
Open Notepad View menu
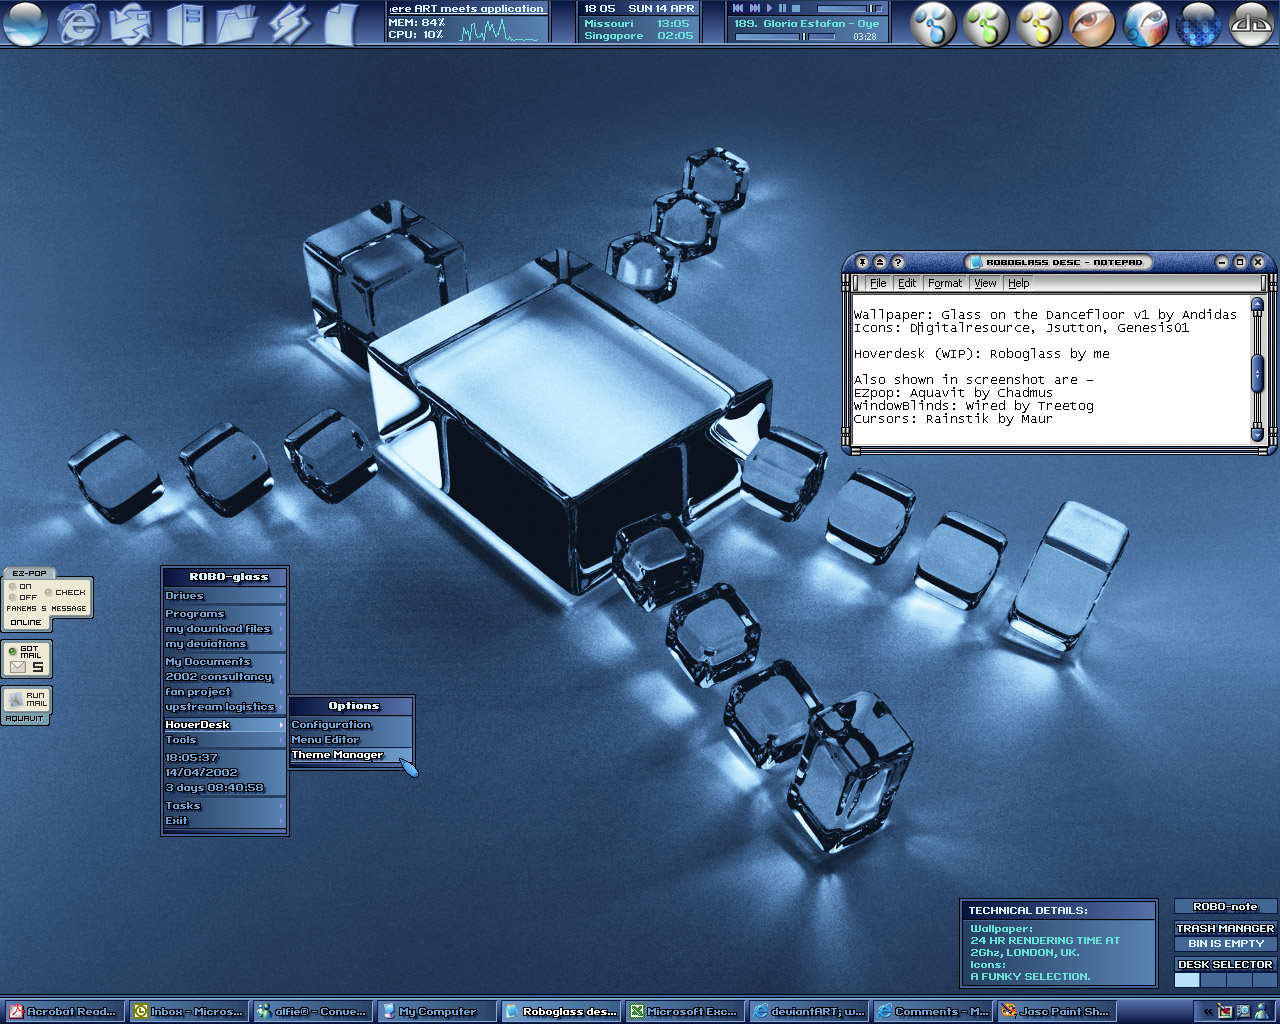(x=985, y=283)
